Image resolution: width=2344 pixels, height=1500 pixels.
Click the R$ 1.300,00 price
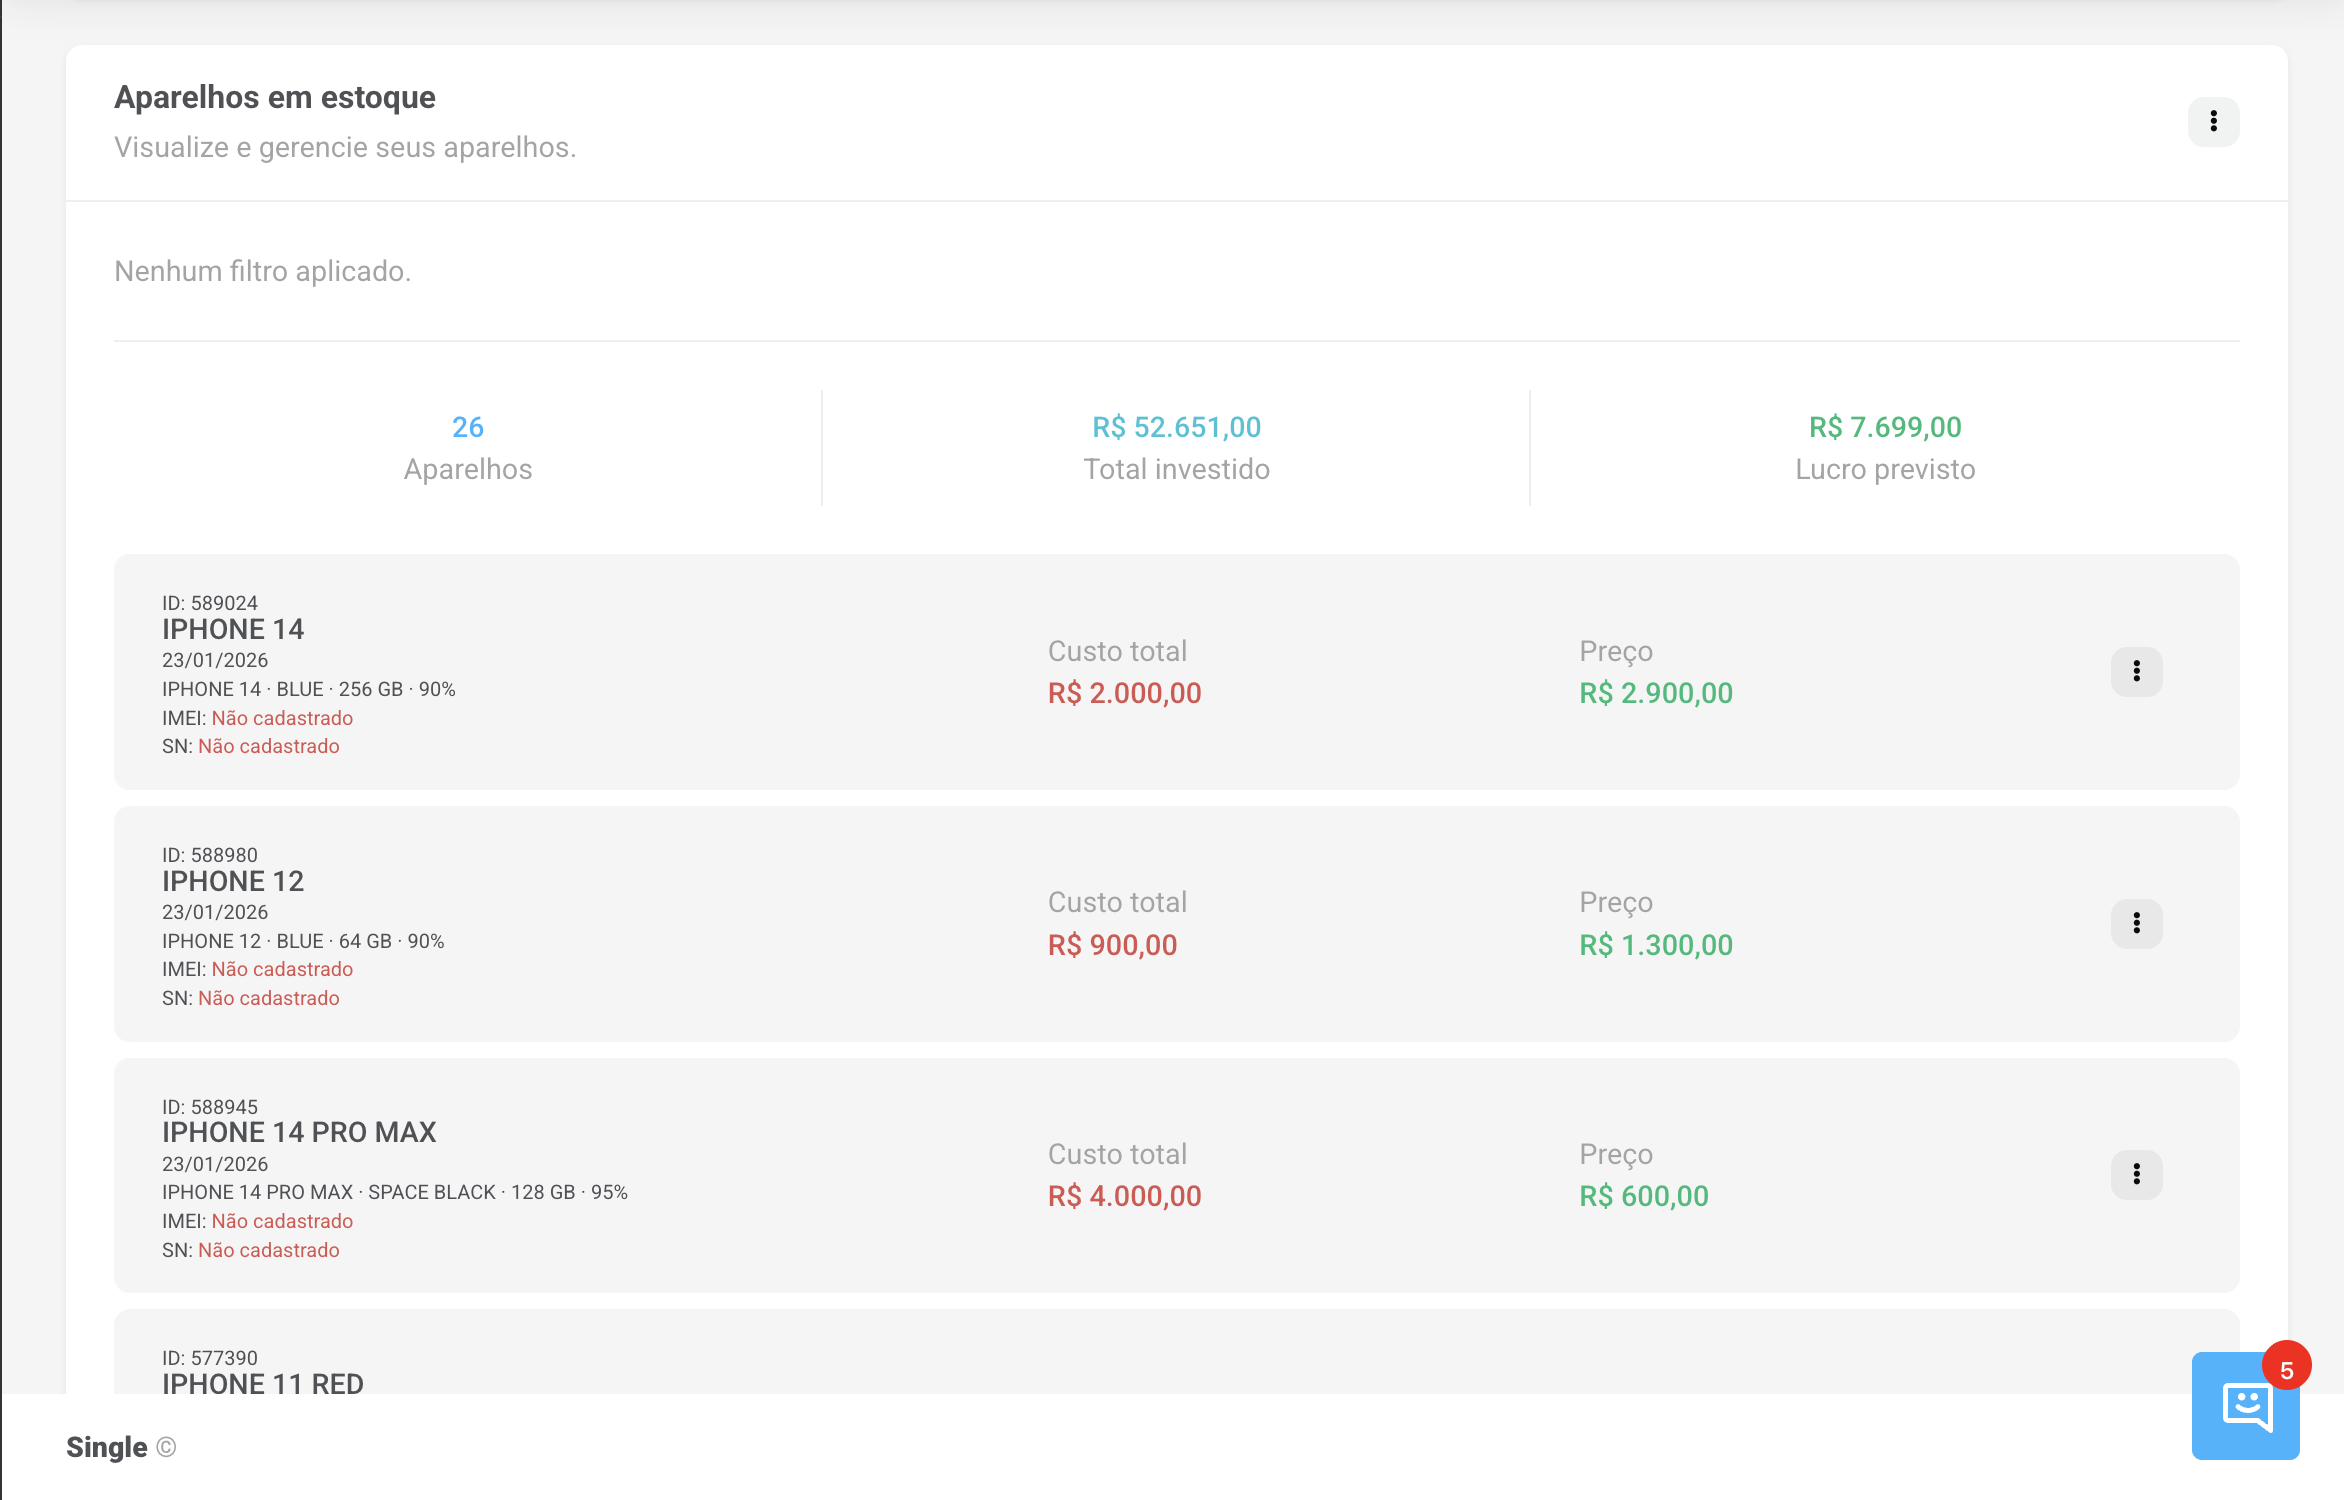coord(1656,945)
